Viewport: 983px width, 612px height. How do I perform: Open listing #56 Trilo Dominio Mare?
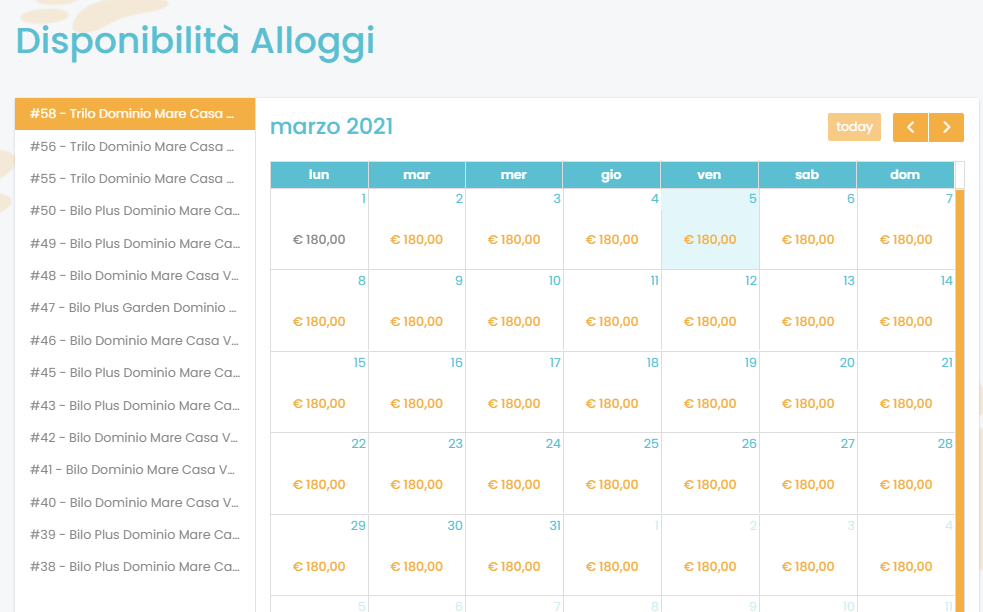pyautogui.click(x=134, y=147)
